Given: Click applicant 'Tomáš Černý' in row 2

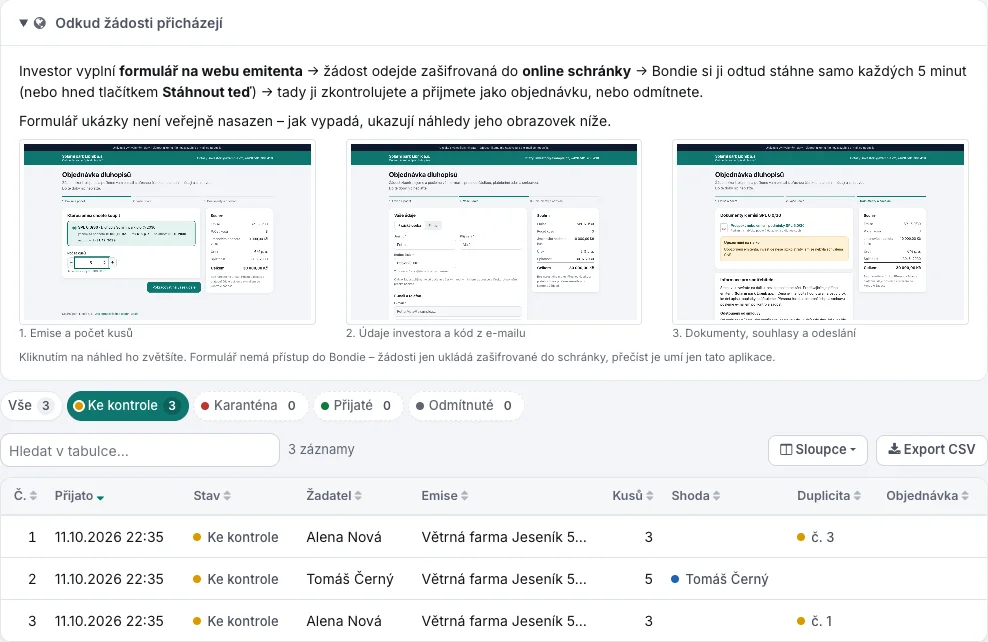Looking at the screenshot, I should [350, 579].
